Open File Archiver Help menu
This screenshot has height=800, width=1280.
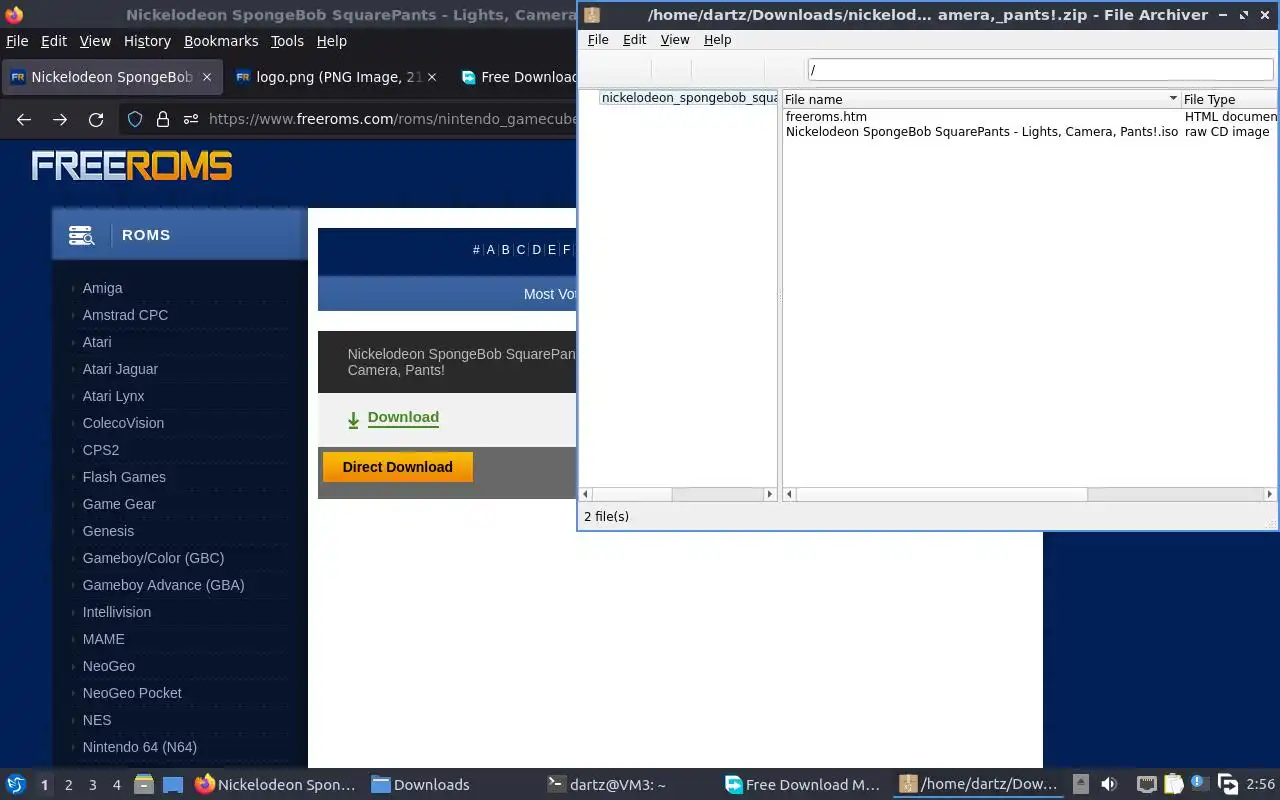click(x=717, y=40)
